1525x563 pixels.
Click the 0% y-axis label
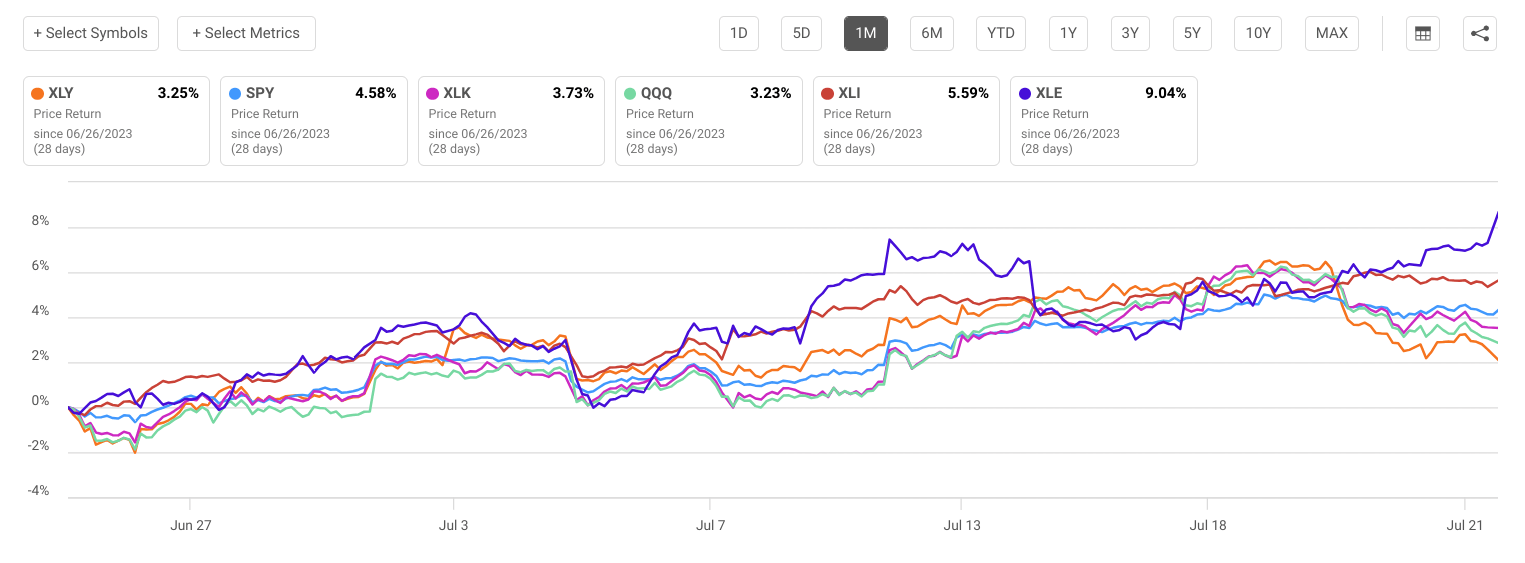(x=40, y=401)
